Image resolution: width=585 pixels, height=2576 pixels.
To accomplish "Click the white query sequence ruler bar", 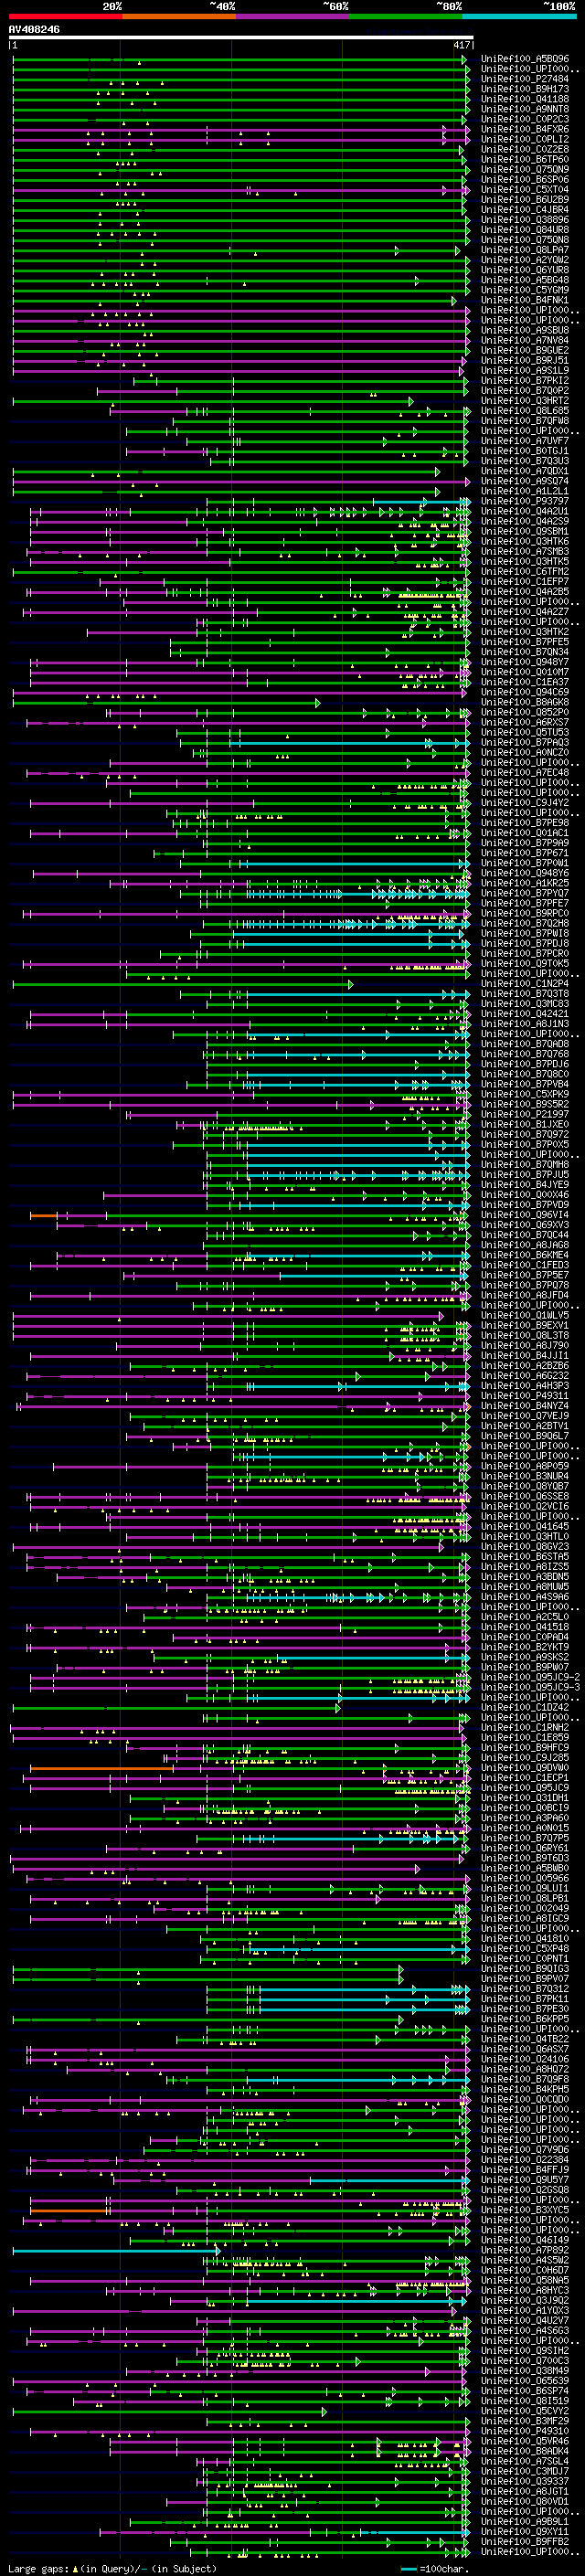I will [x=241, y=37].
